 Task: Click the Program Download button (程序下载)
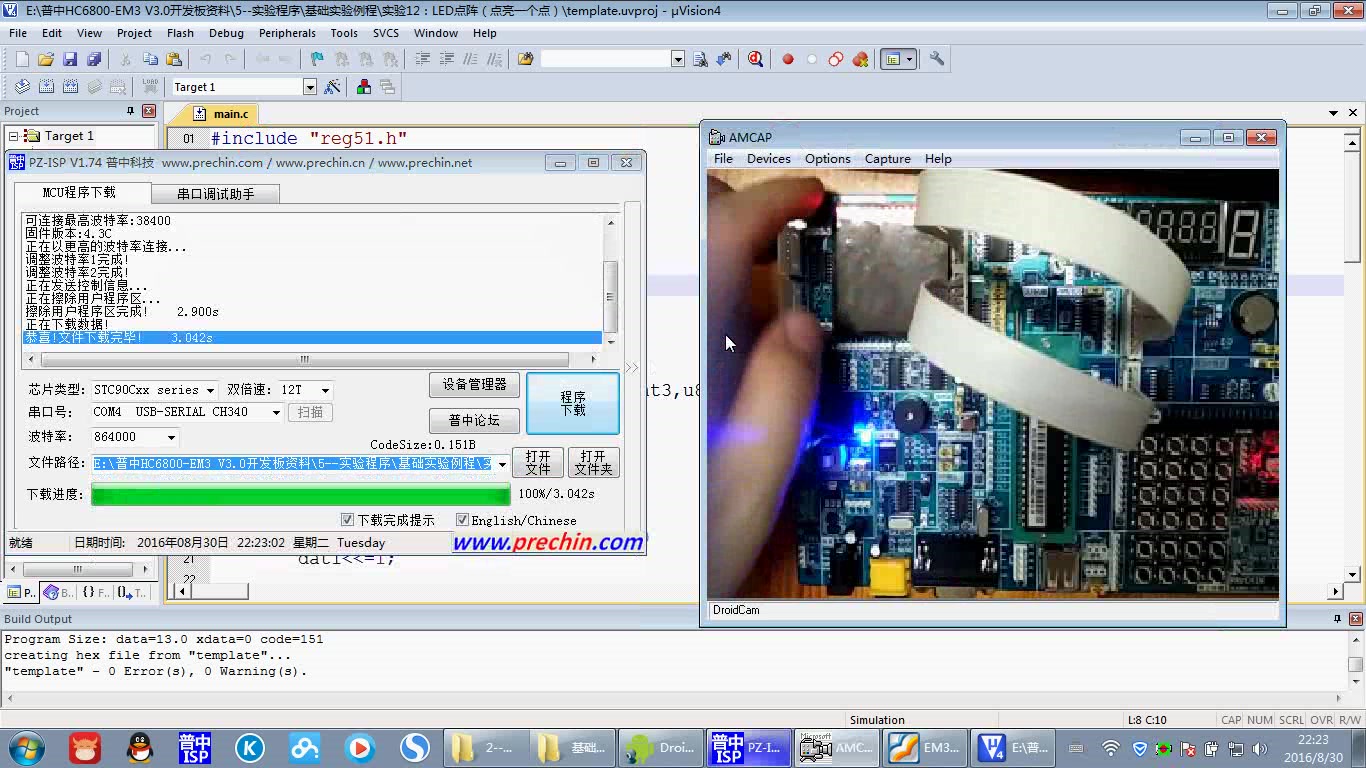coord(573,403)
